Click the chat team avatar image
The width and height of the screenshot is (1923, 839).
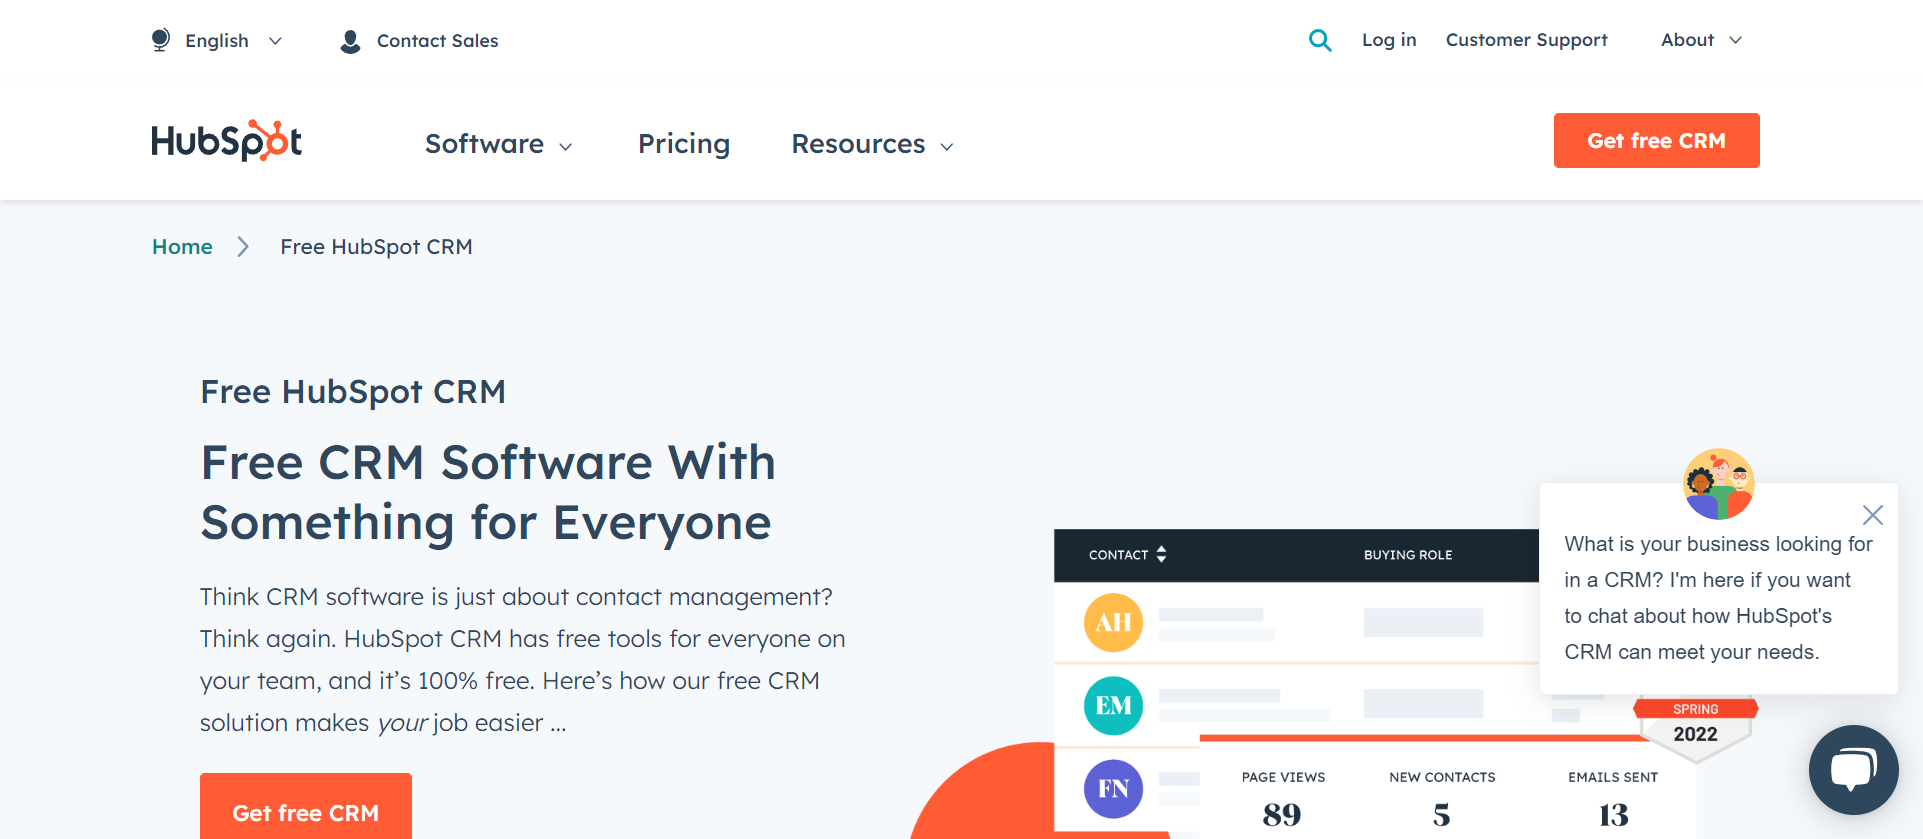(1719, 484)
